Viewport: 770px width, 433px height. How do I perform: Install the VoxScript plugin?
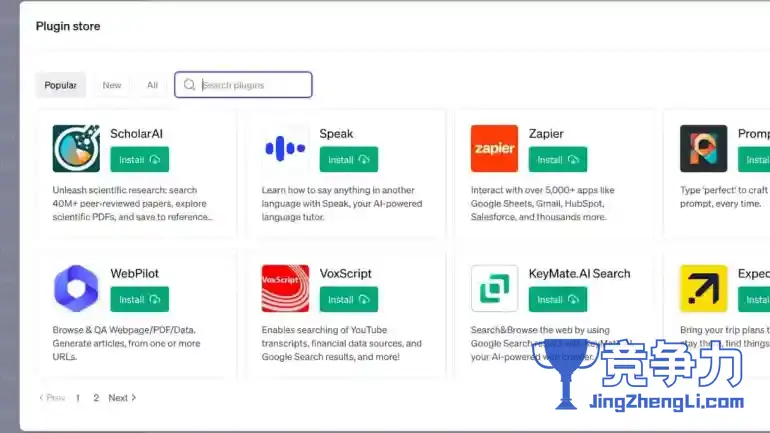click(349, 300)
